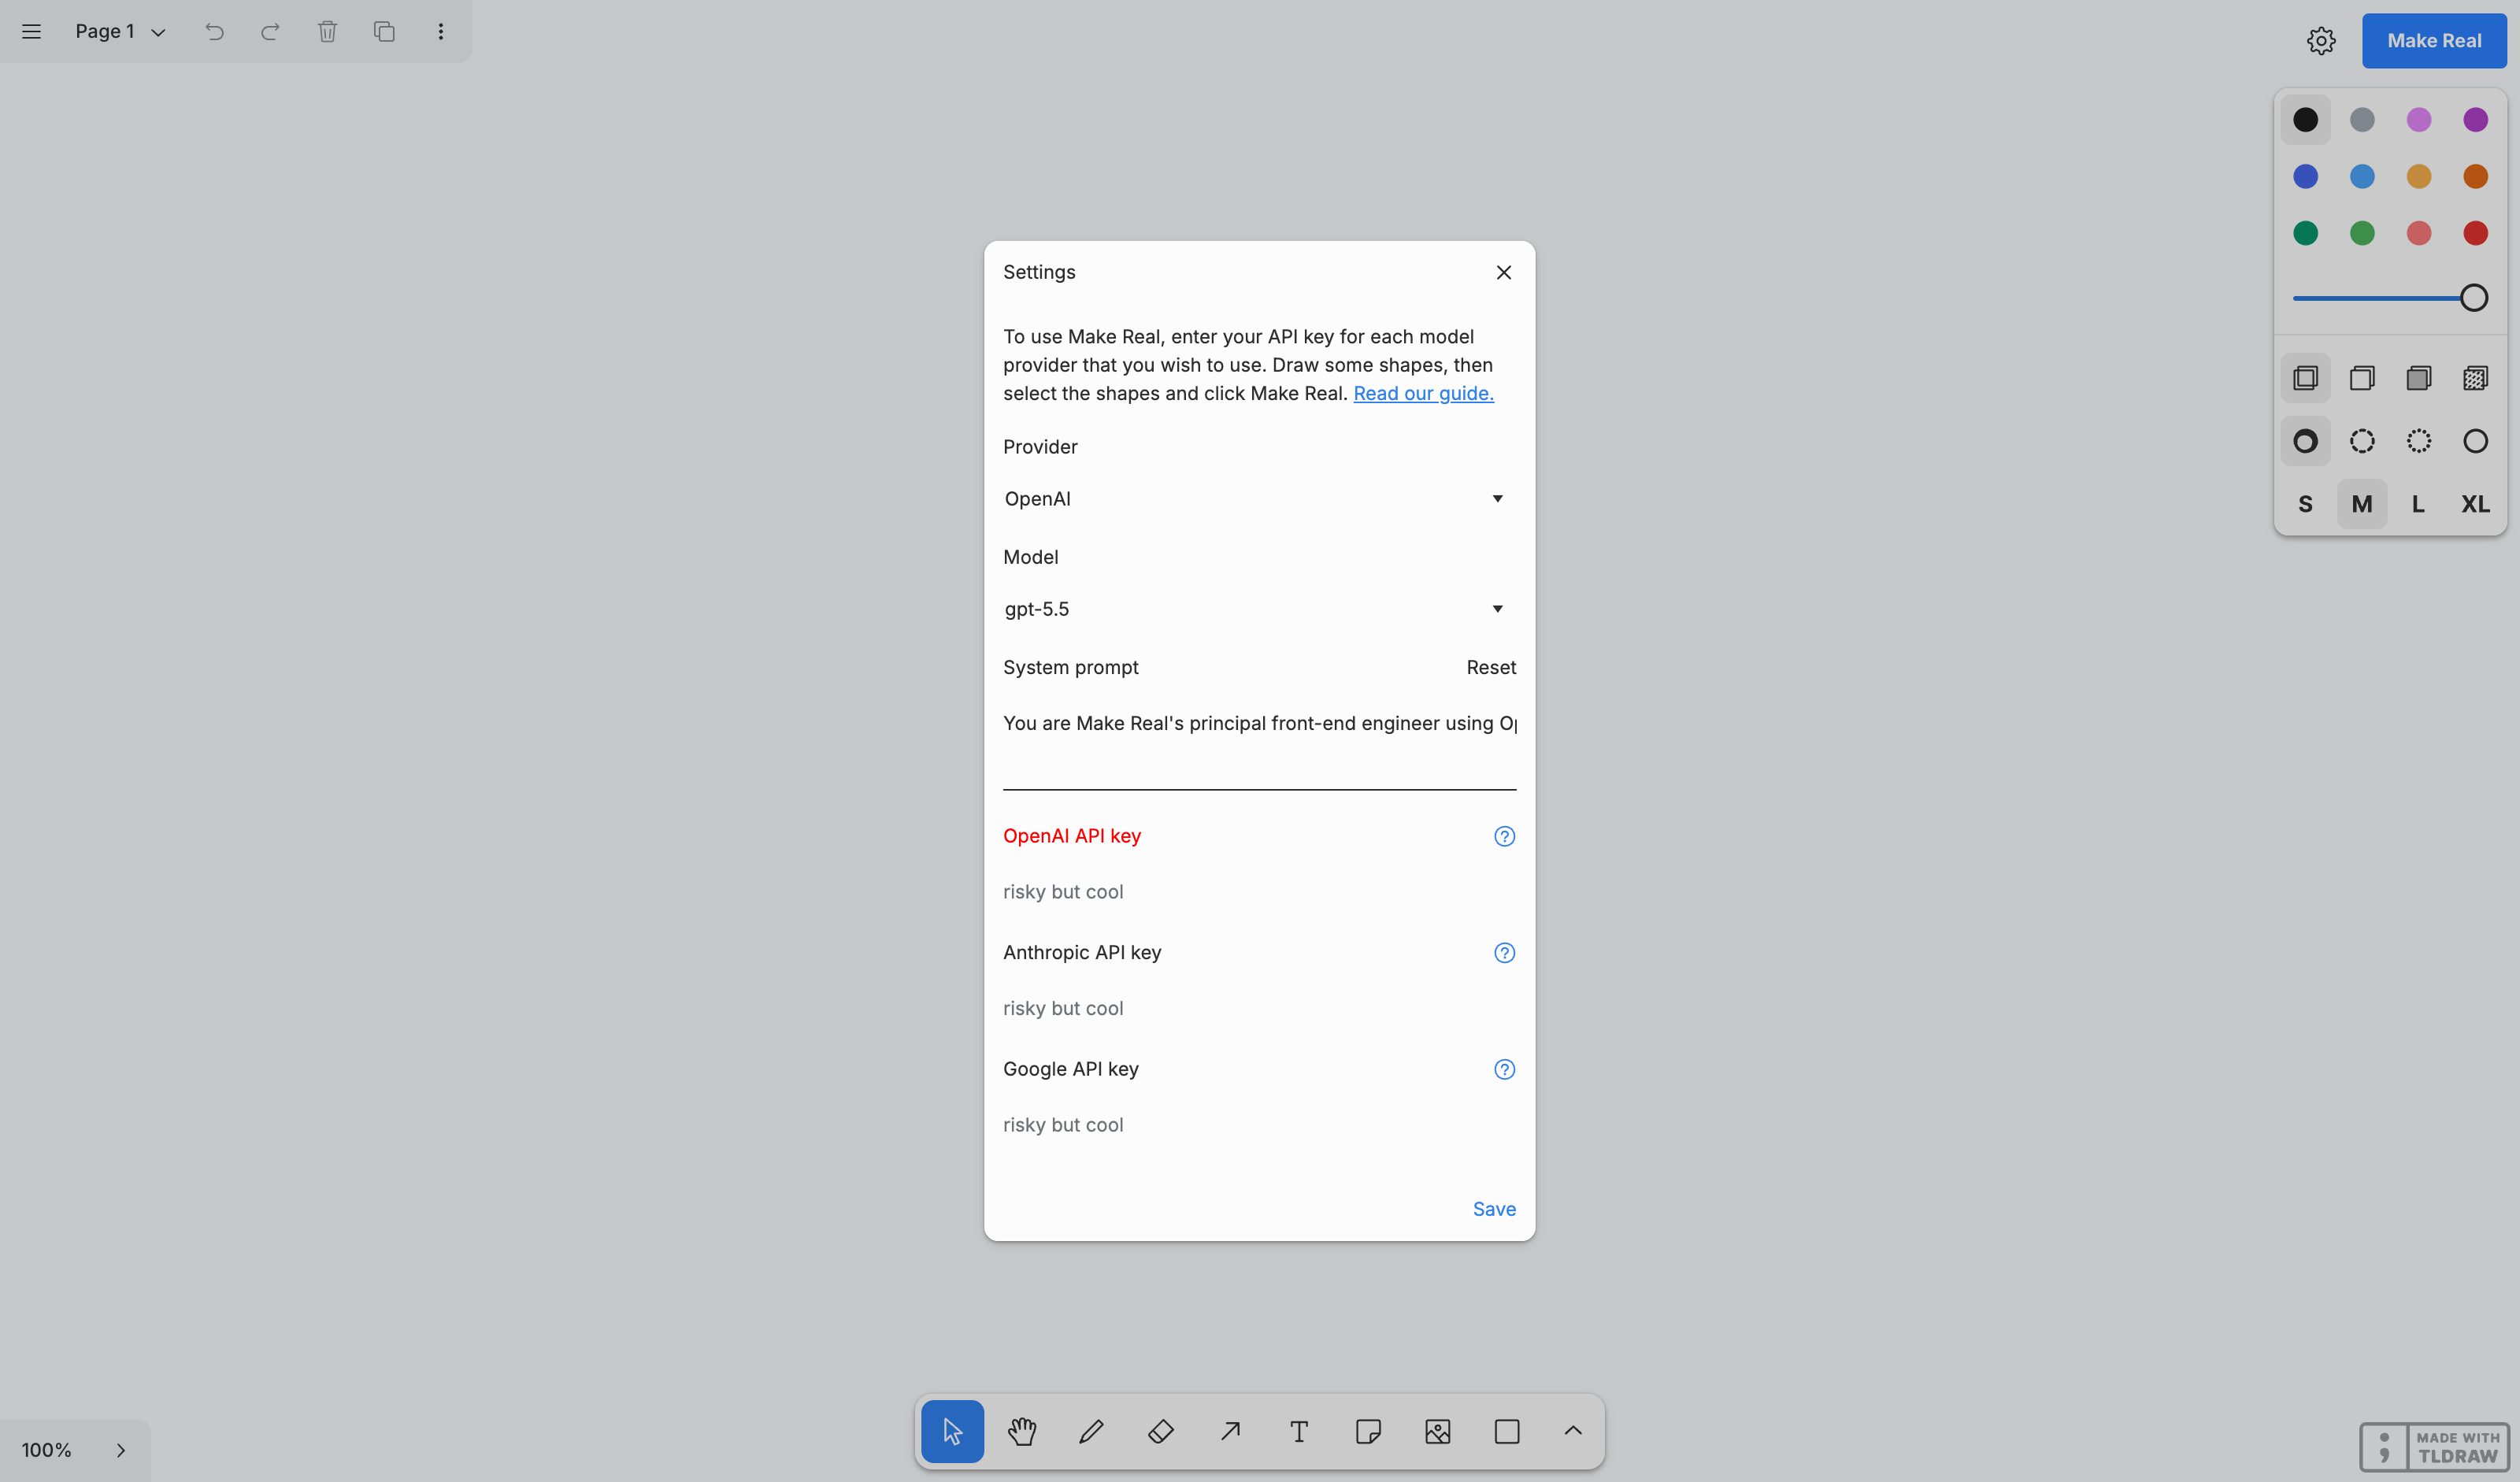The width and height of the screenshot is (2520, 1482).
Task: Click help icon beside OpenAI API key
Action: tap(1504, 836)
